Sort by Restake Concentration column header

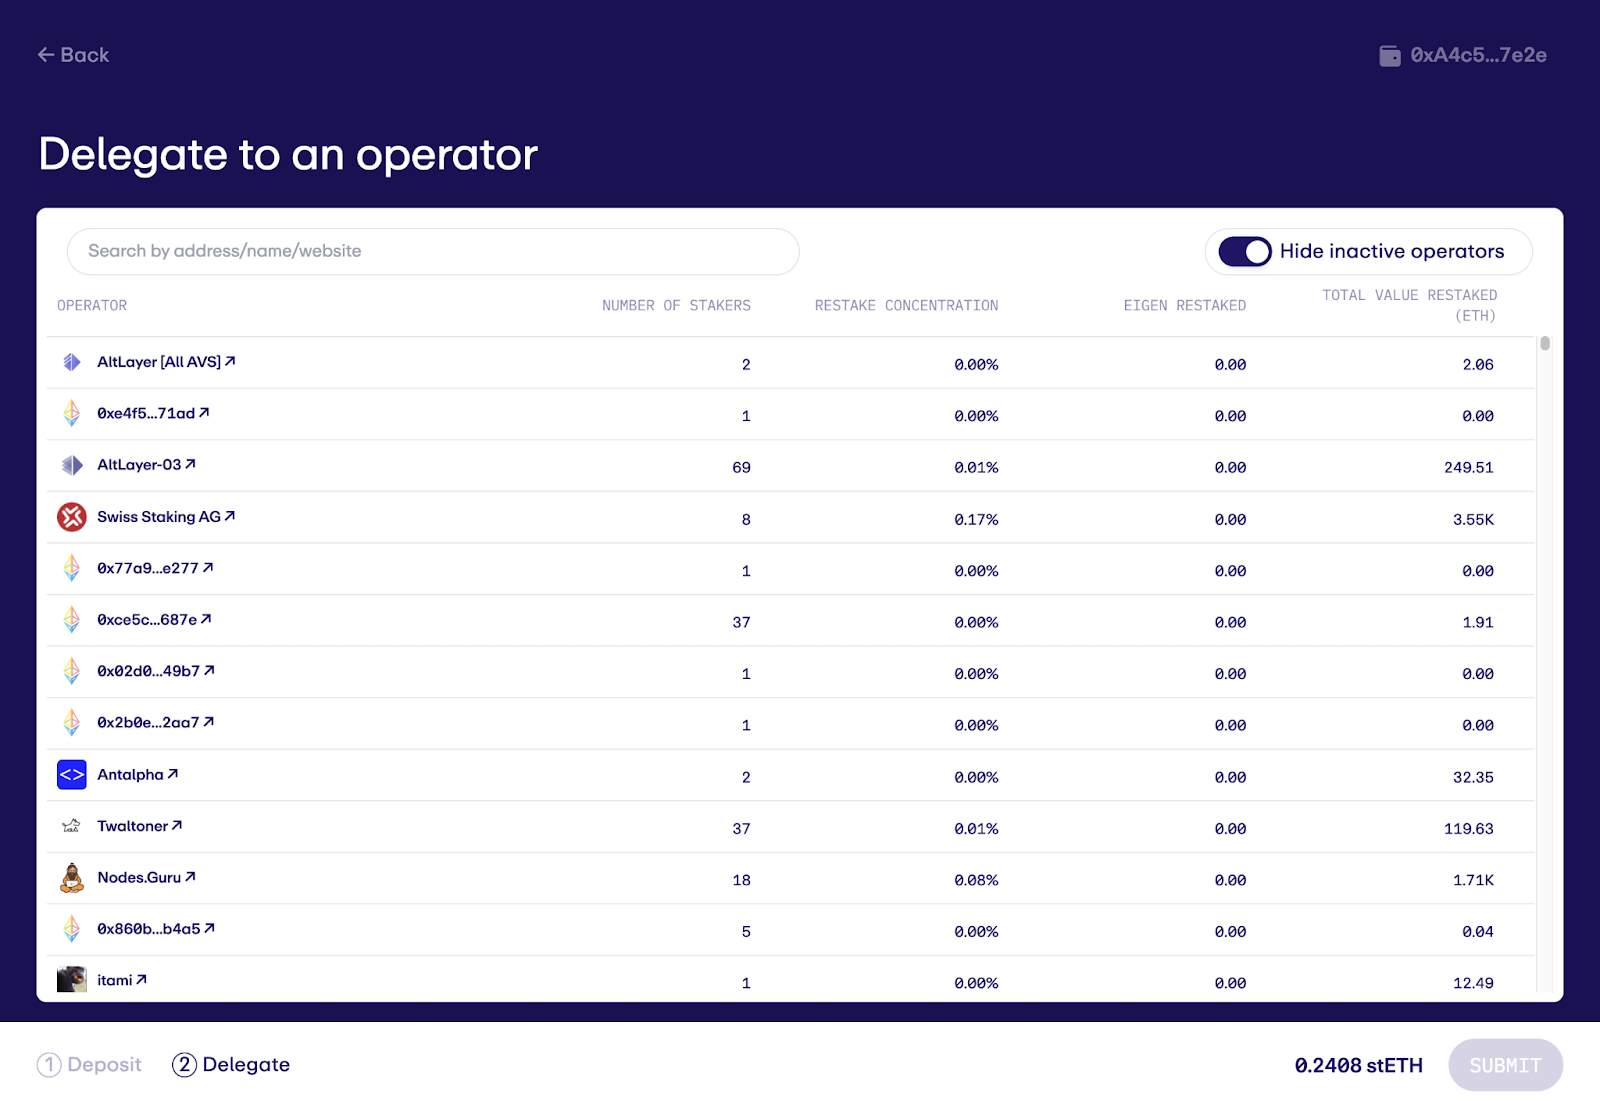pyautogui.click(x=906, y=306)
